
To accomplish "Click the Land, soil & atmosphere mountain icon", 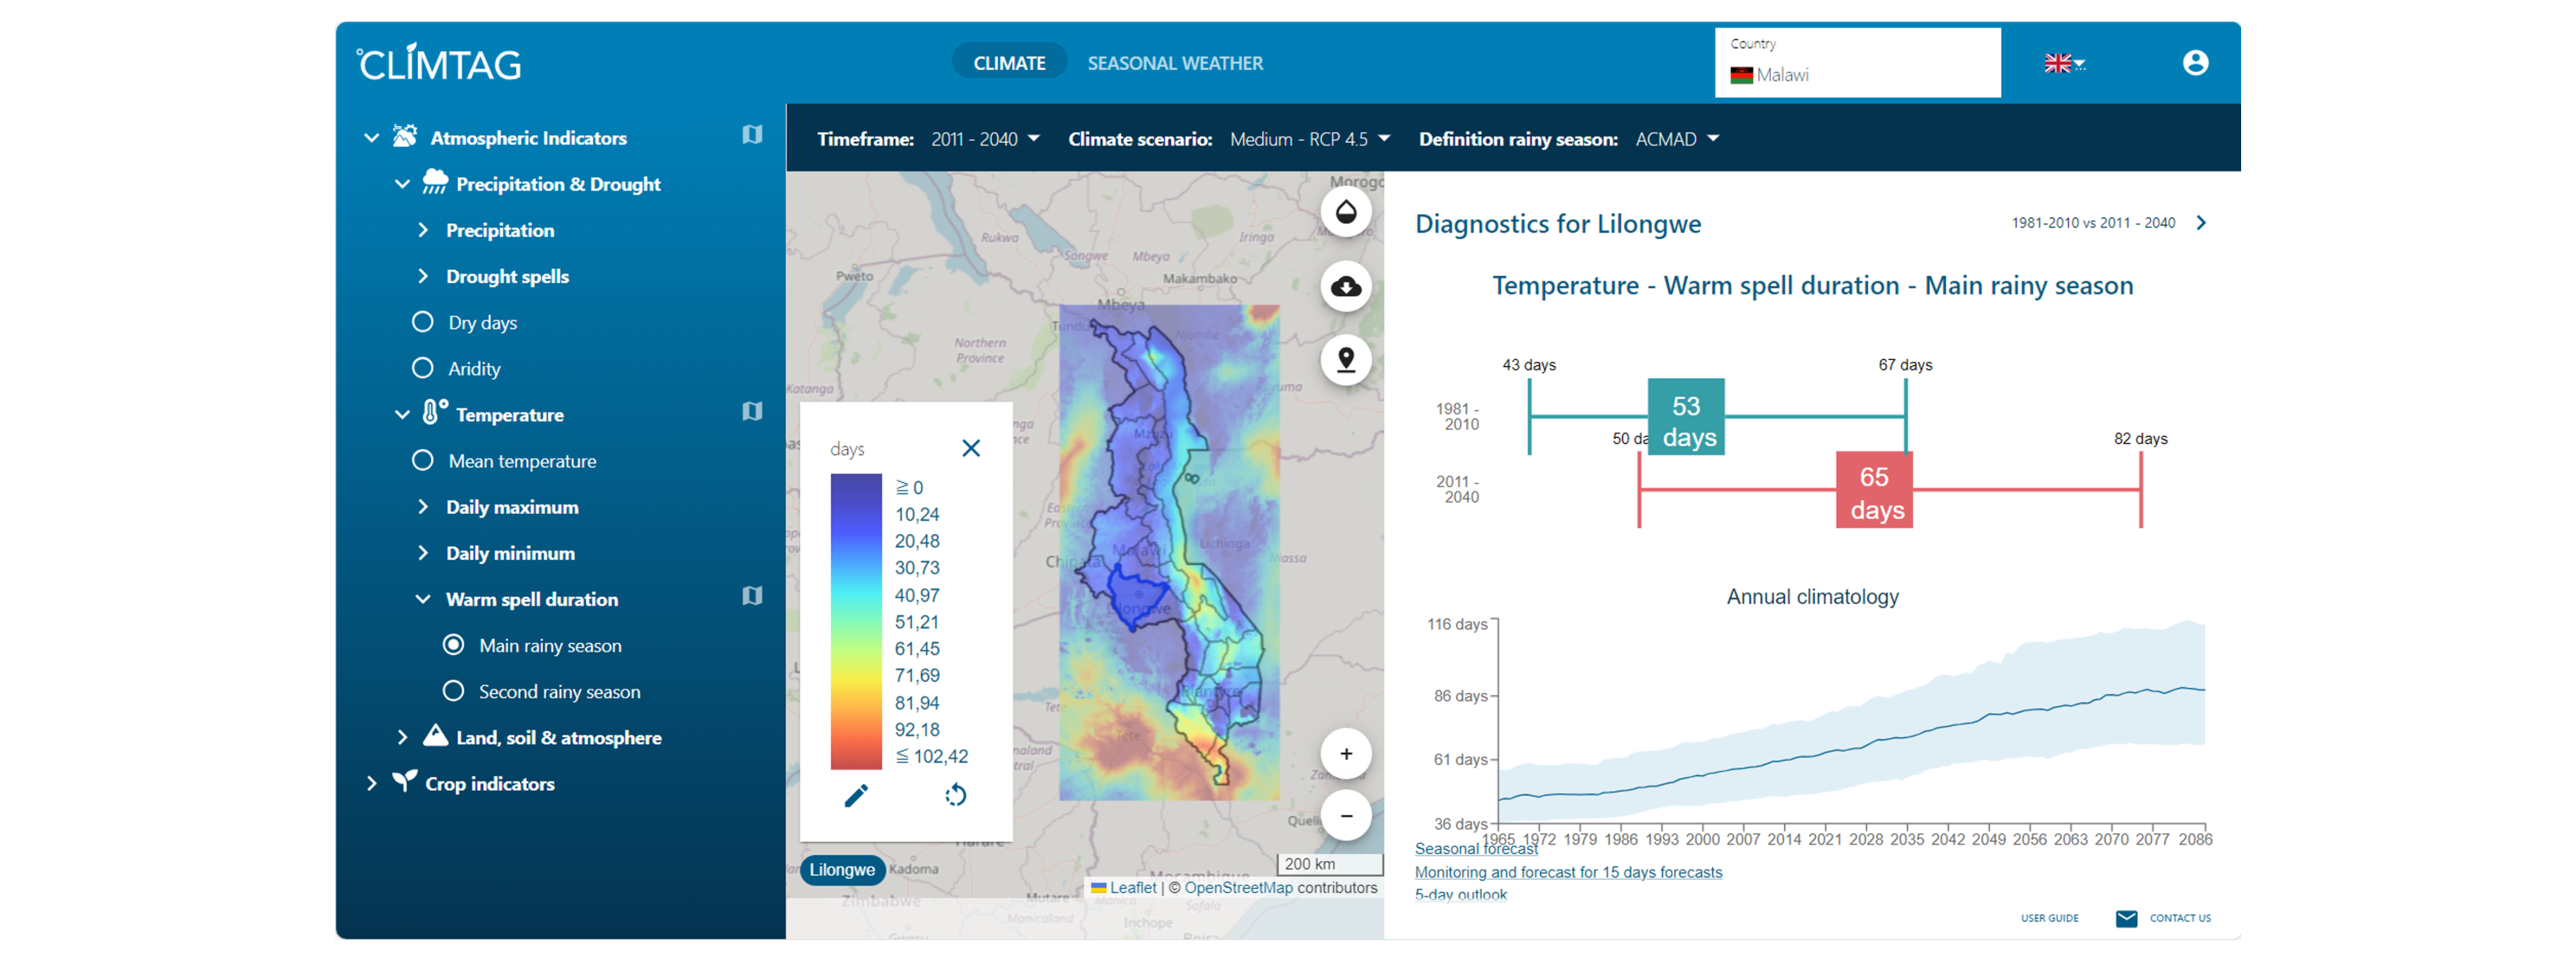I will [435, 736].
